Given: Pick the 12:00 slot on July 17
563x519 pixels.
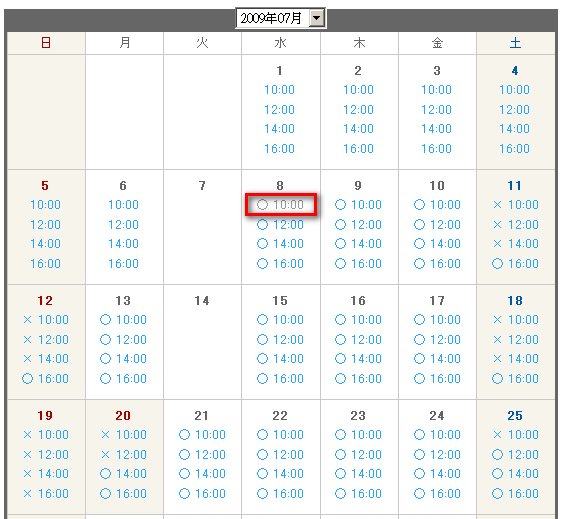Looking at the screenshot, I should point(437,339).
